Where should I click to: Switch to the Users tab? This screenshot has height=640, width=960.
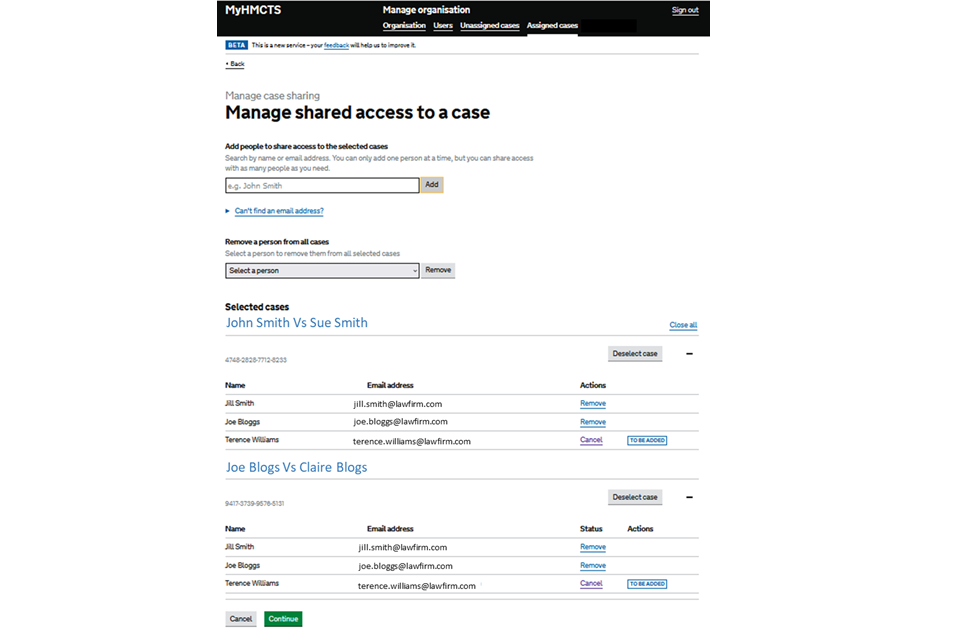click(x=443, y=25)
